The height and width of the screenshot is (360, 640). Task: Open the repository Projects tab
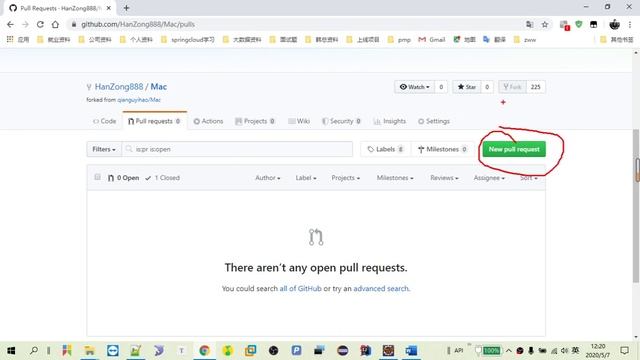coord(255,121)
